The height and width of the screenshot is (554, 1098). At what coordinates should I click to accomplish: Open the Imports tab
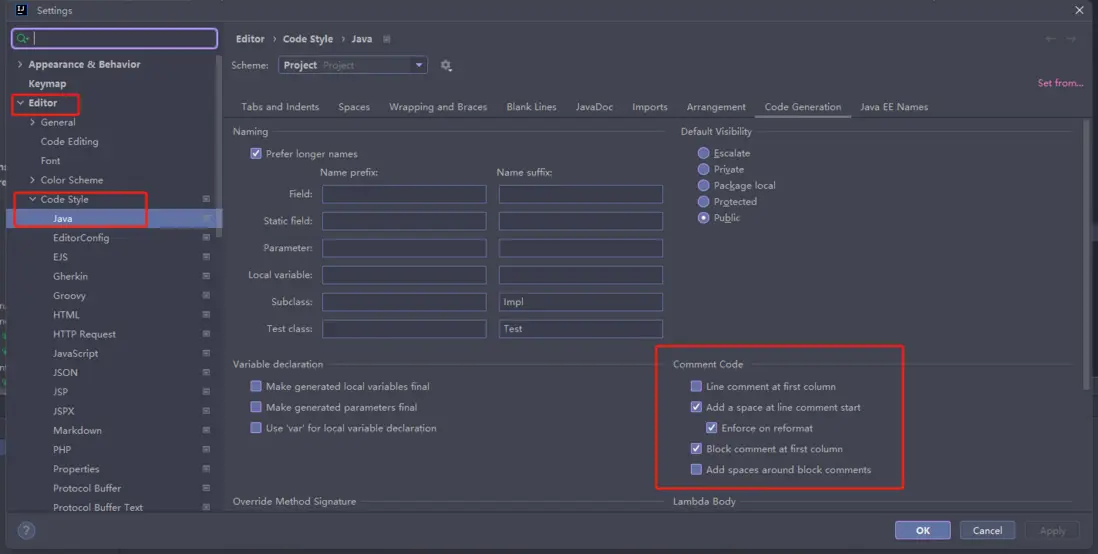(x=649, y=107)
